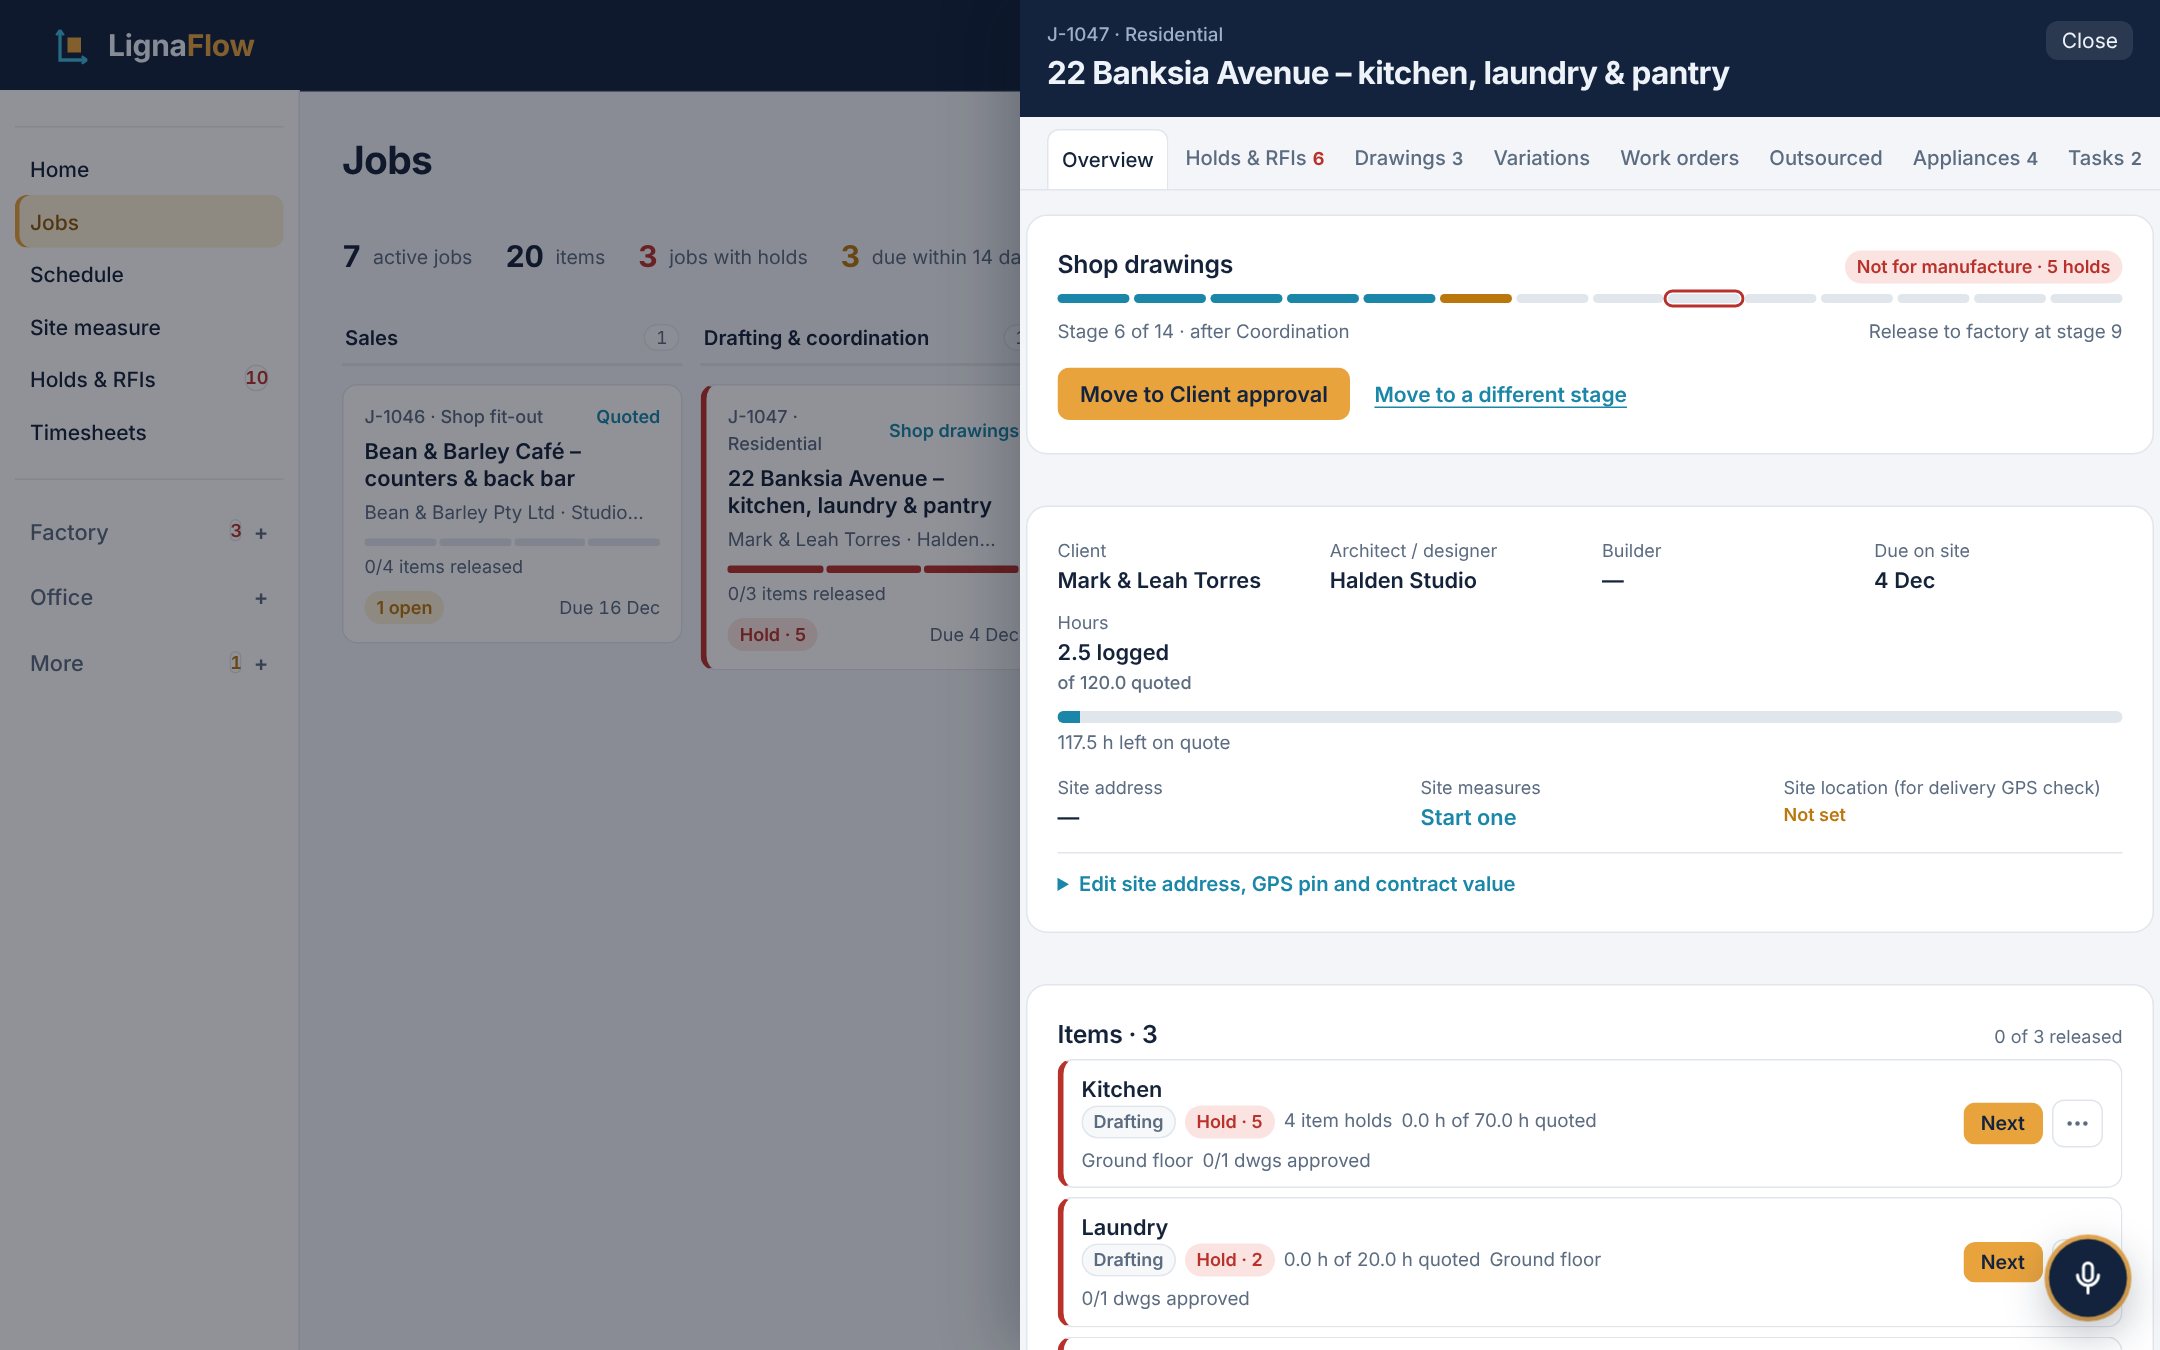
Task: Click 'Not for manufacture · 5 holds' badge
Action: pyautogui.click(x=1983, y=267)
